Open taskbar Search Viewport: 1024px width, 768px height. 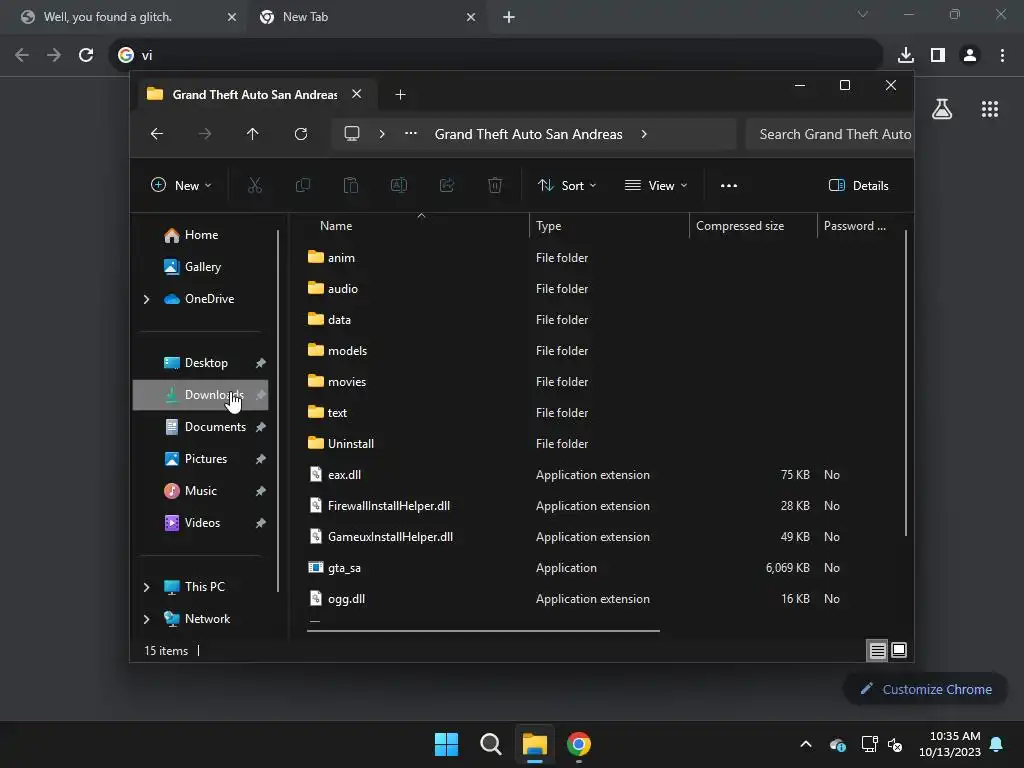click(490, 744)
